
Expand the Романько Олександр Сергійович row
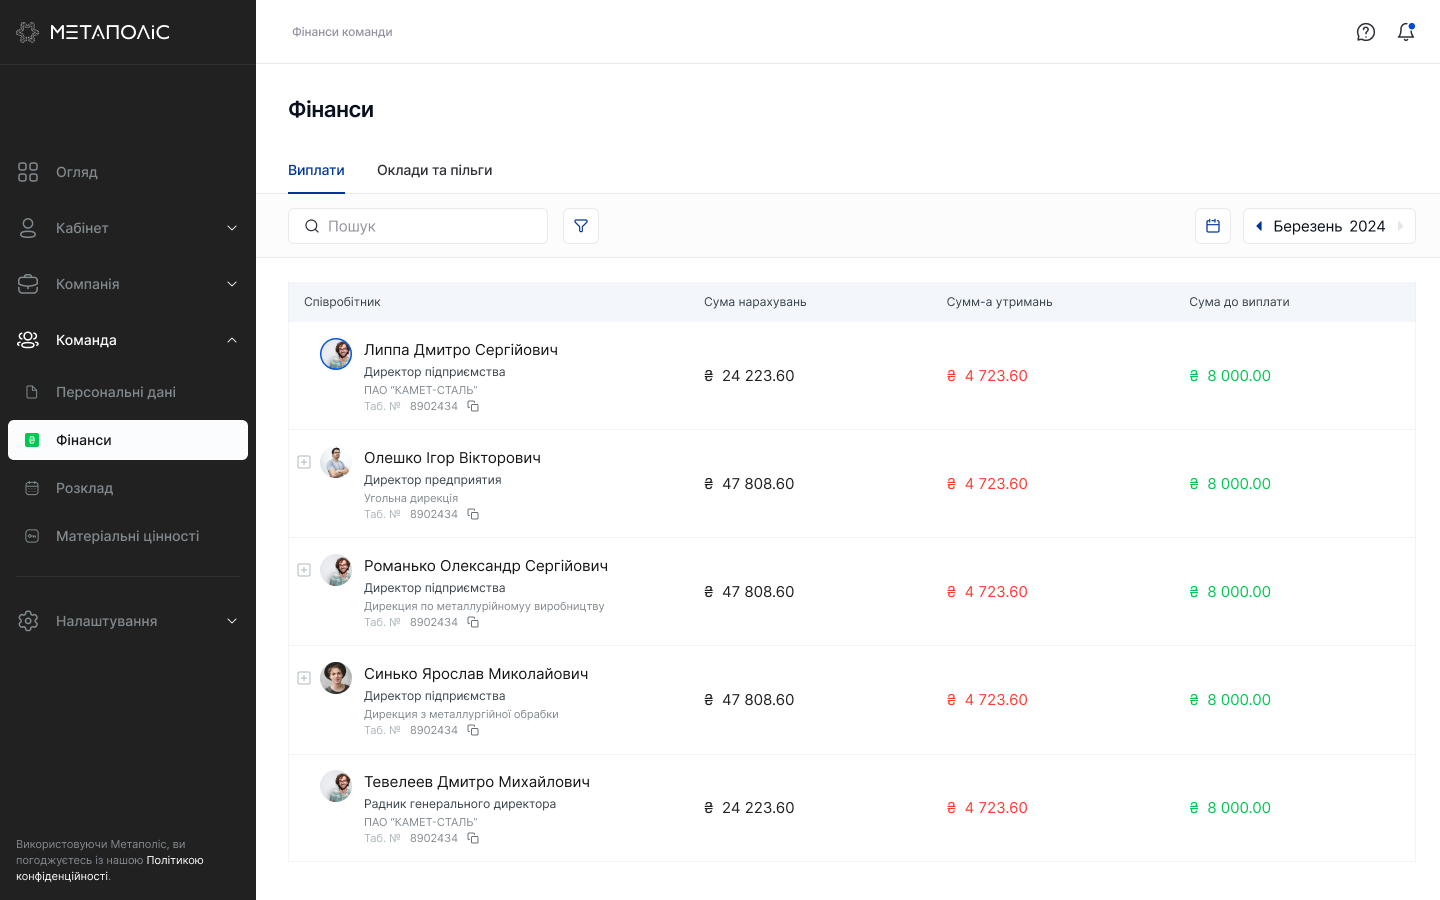tap(304, 570)
